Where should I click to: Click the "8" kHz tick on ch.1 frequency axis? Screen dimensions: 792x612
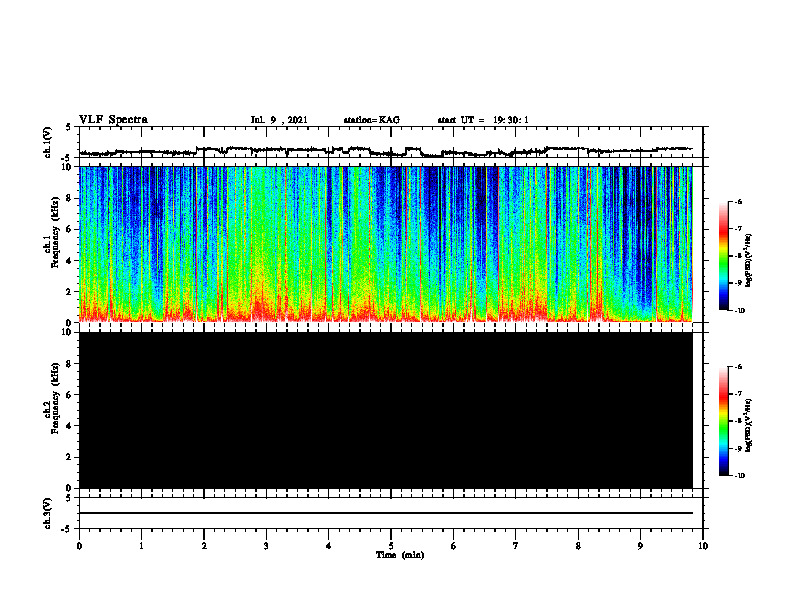tap(70, 198)
